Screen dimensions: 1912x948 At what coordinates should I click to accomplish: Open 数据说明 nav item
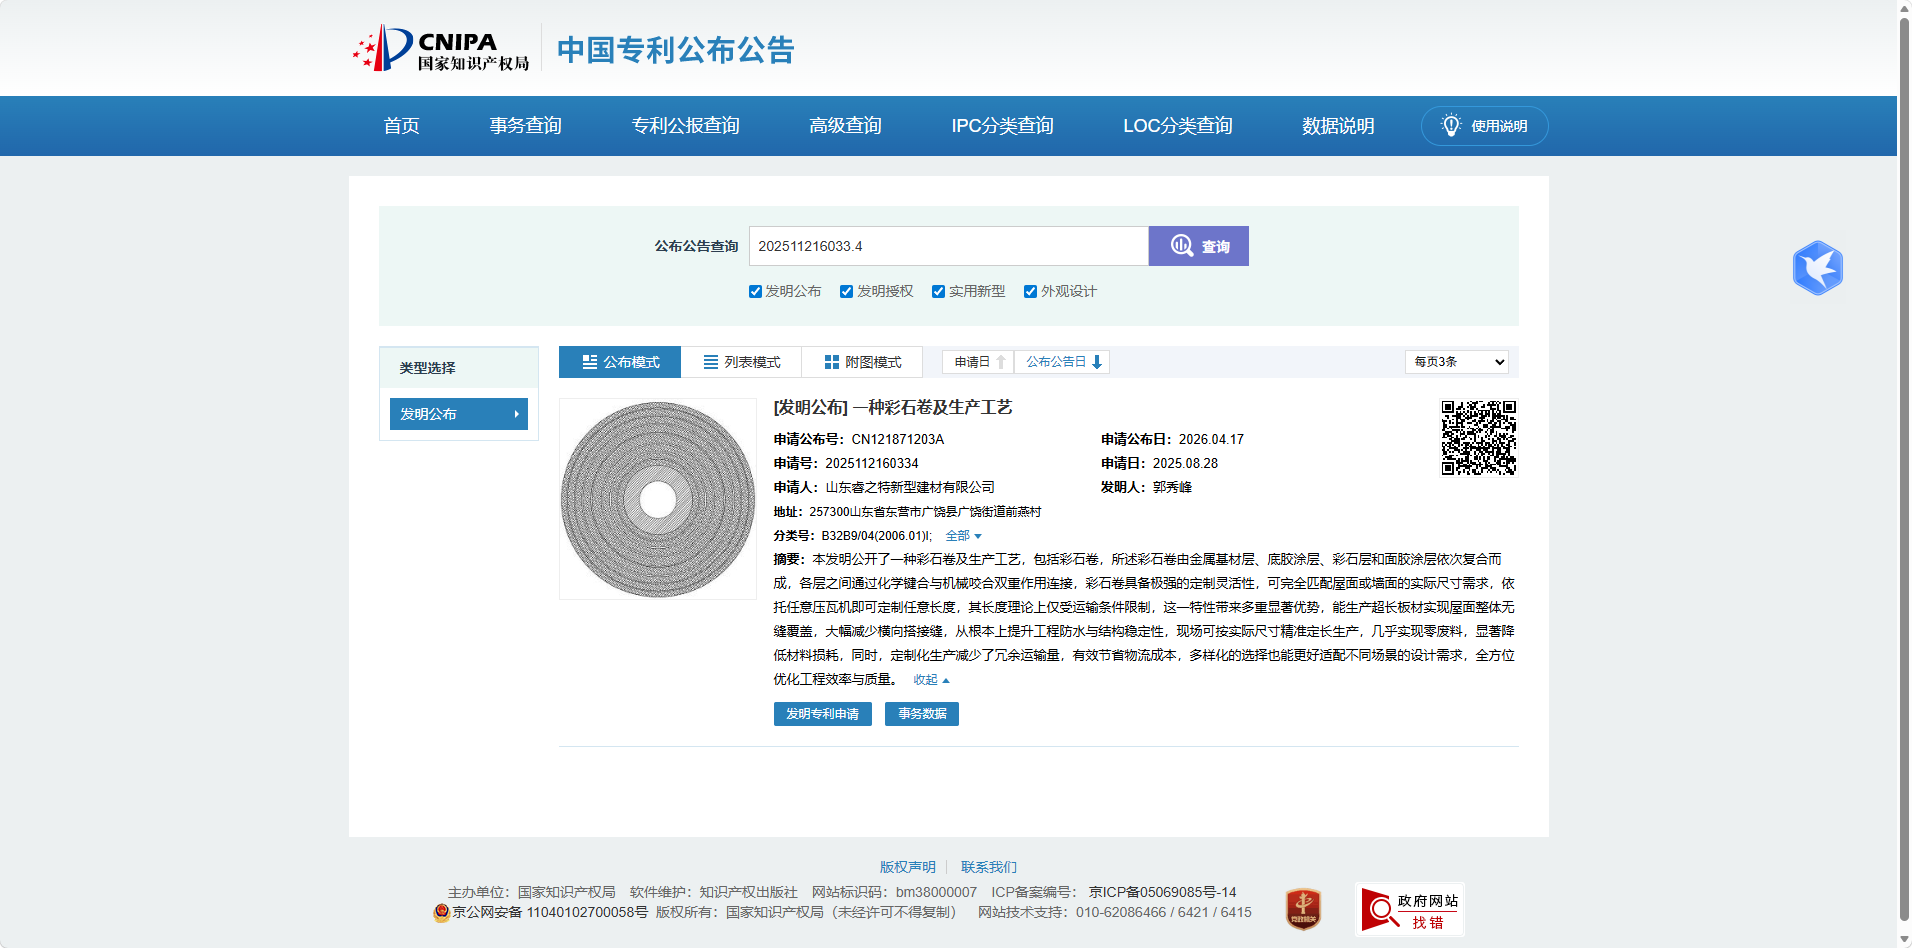click(1338, 126)
